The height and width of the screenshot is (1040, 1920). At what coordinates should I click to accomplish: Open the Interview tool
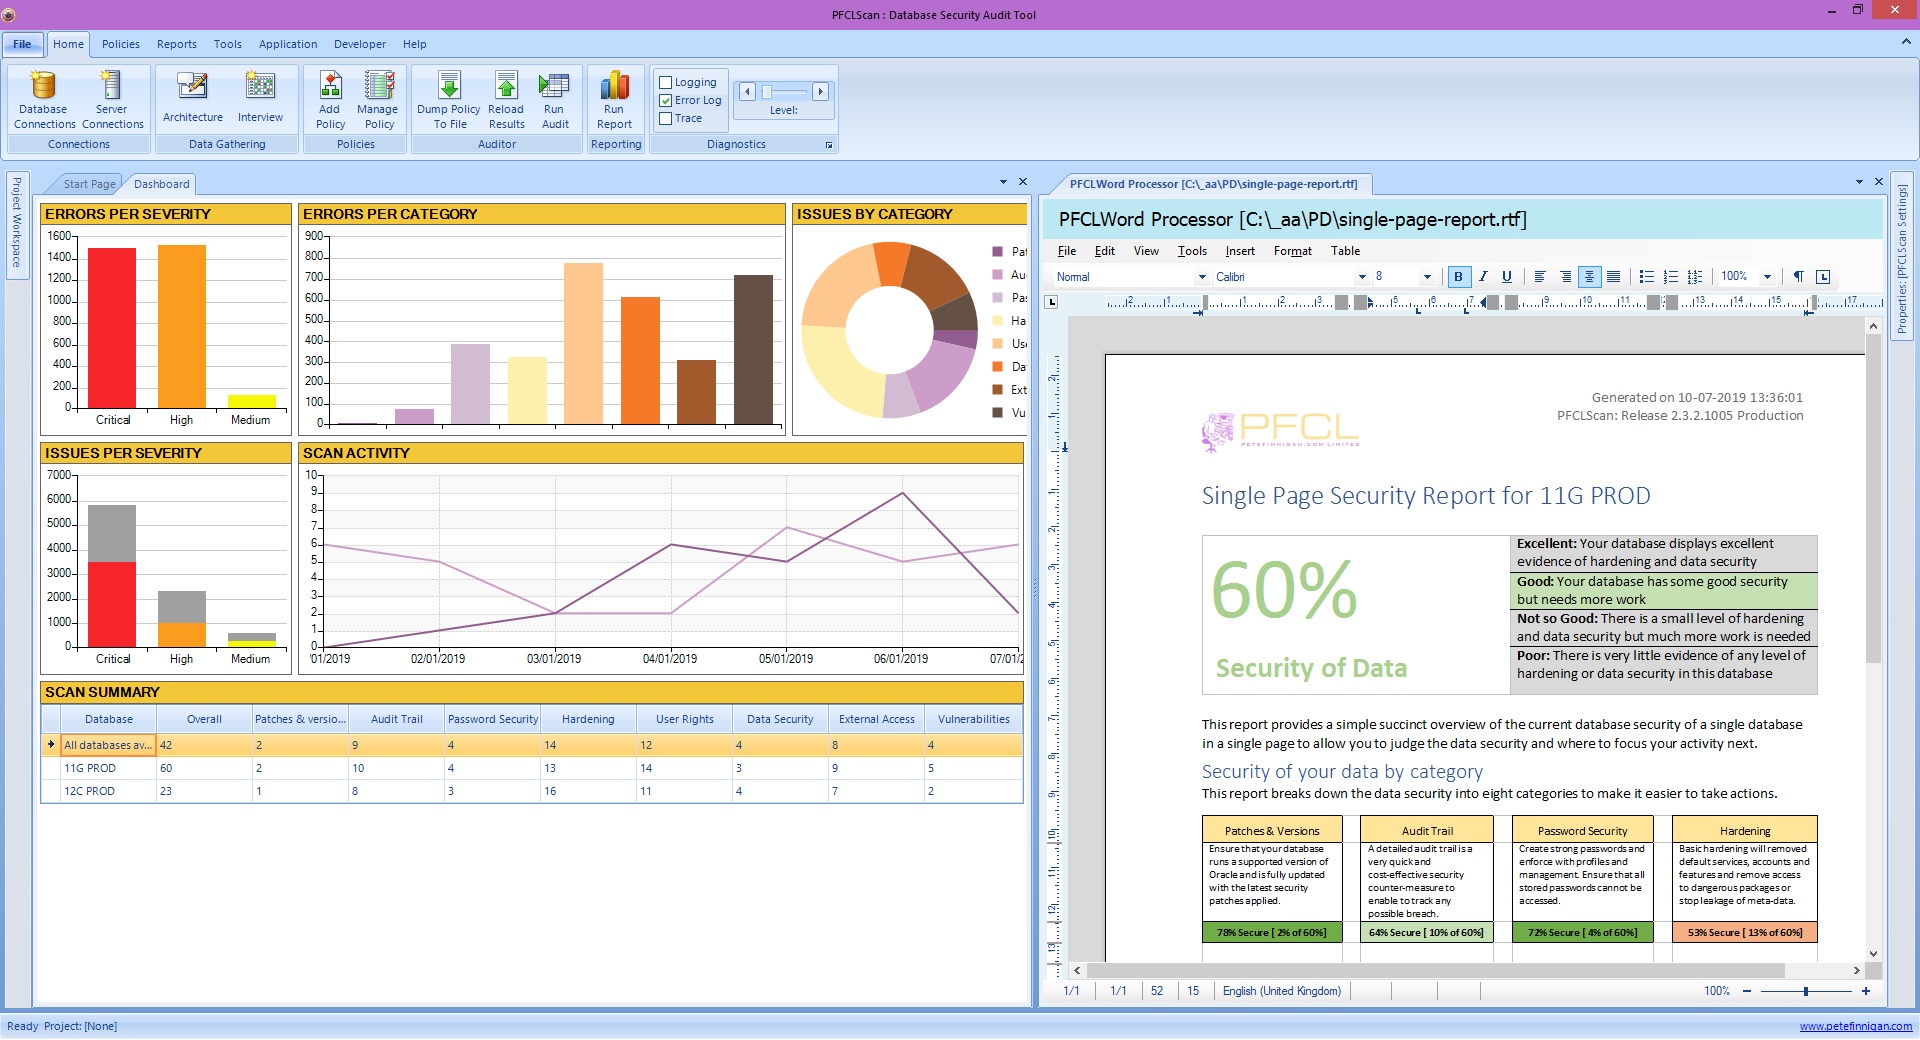tap(260, 98)
